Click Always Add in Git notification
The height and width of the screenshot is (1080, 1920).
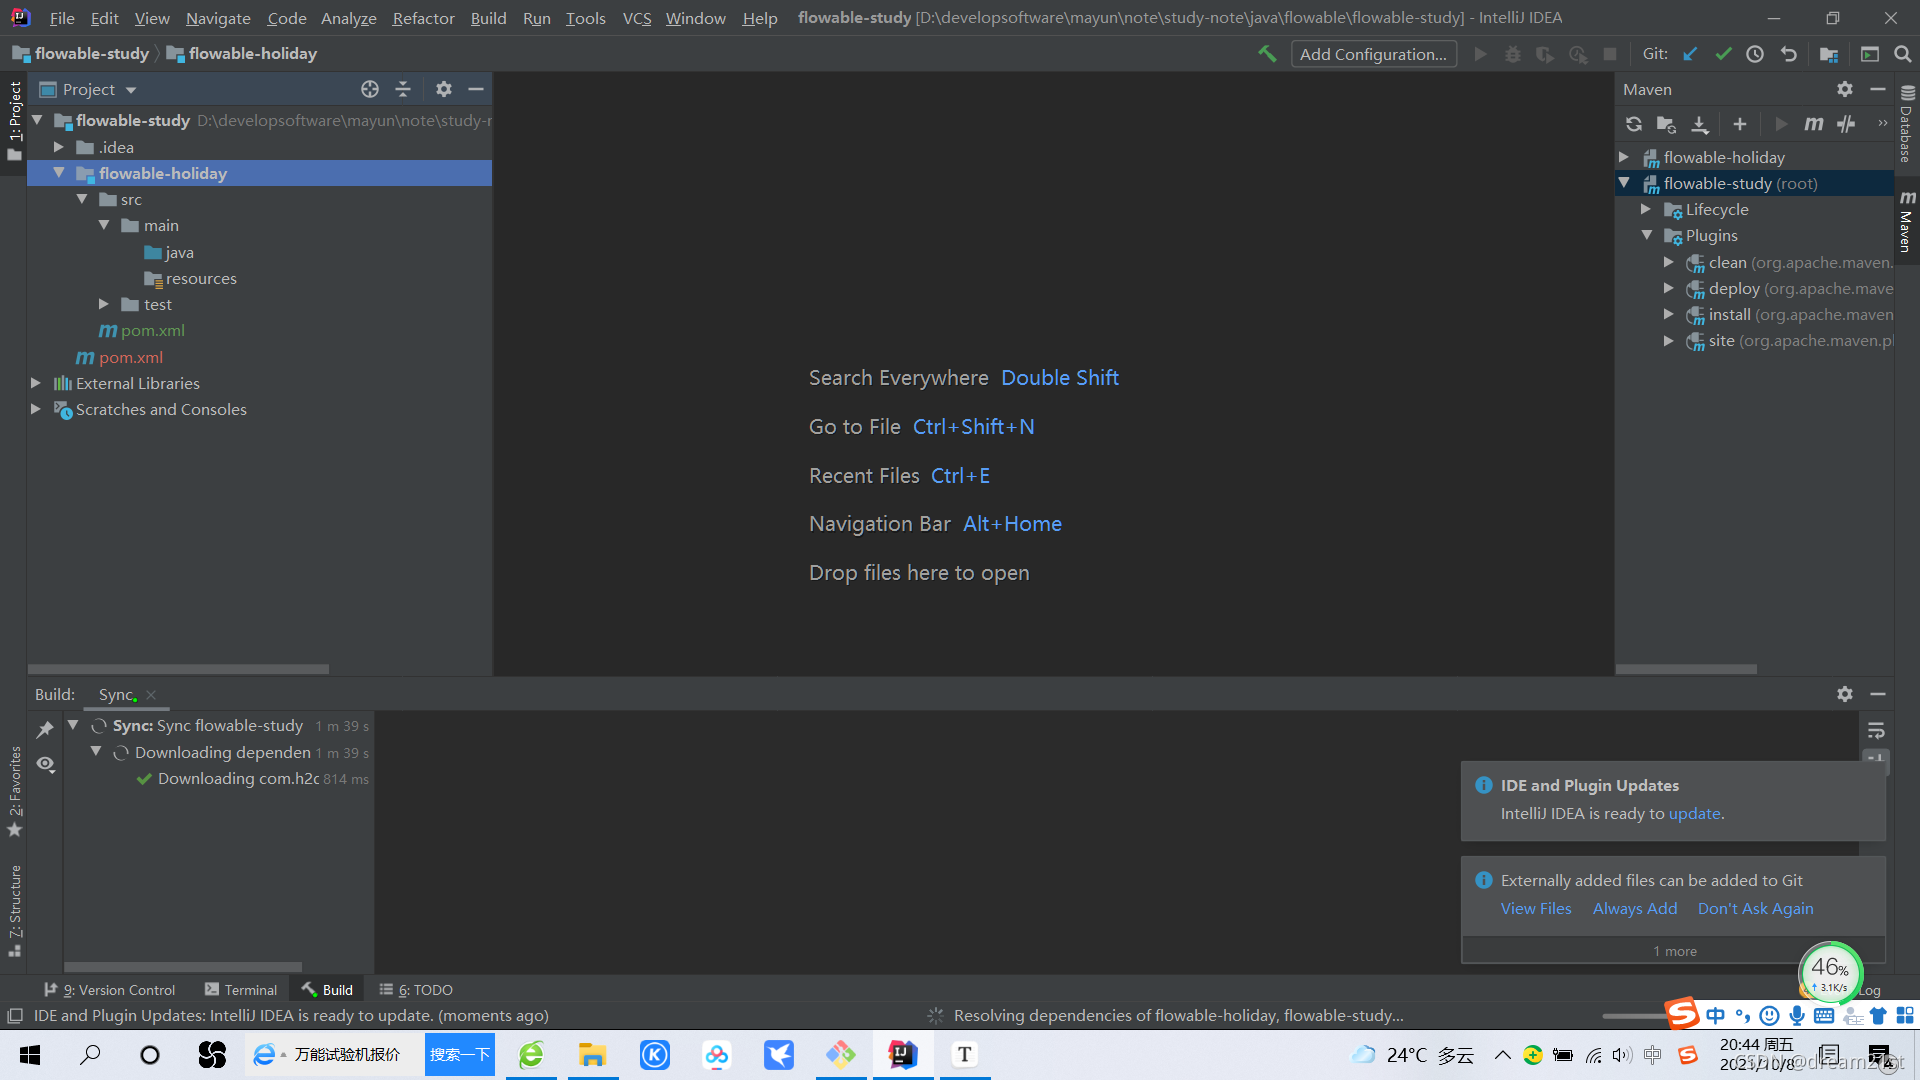point(1635,909)
